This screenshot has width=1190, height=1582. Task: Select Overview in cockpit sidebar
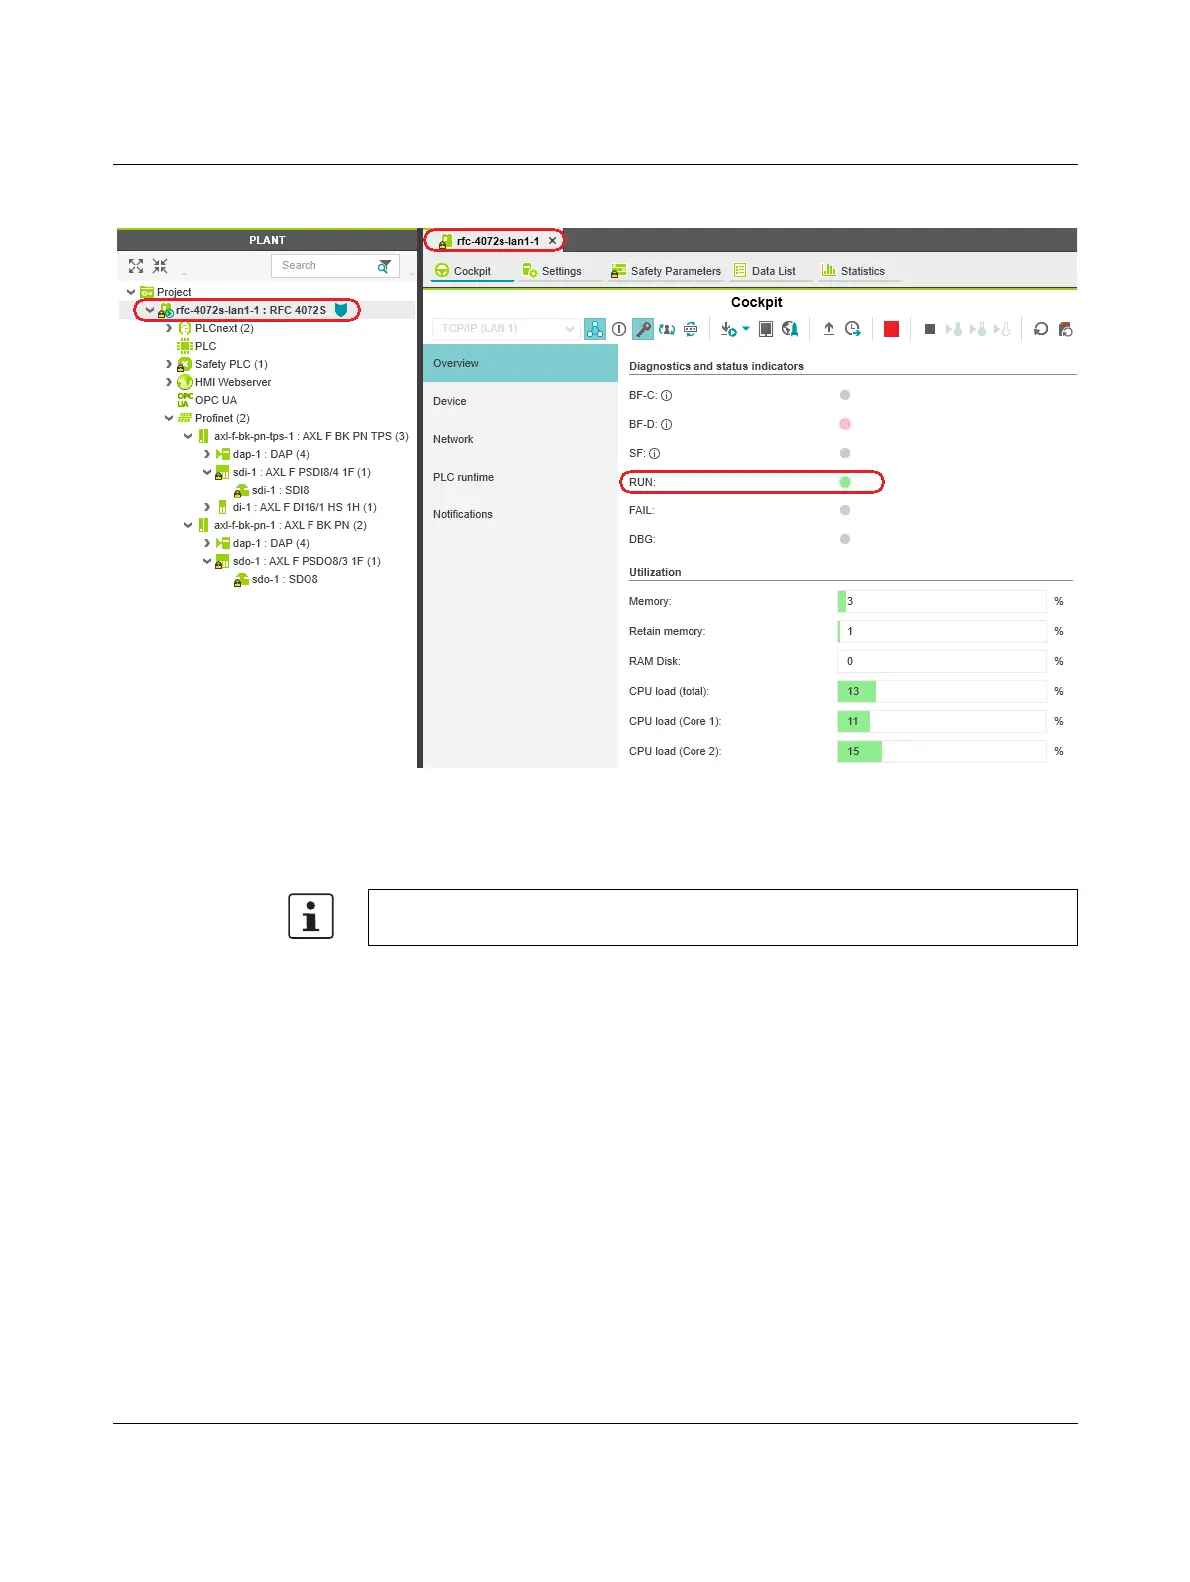point(520,363)
